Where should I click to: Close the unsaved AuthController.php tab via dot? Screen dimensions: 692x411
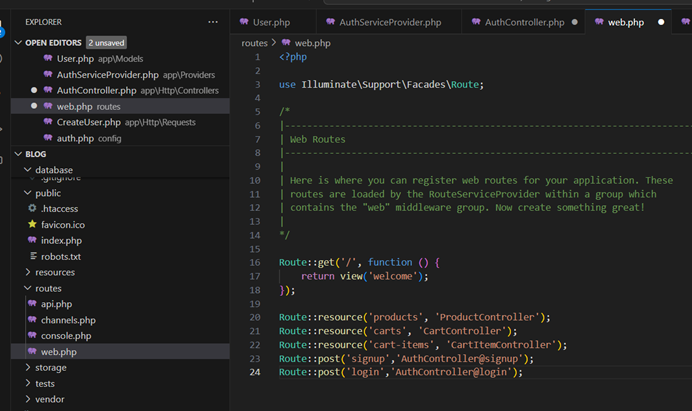[574, 22]
